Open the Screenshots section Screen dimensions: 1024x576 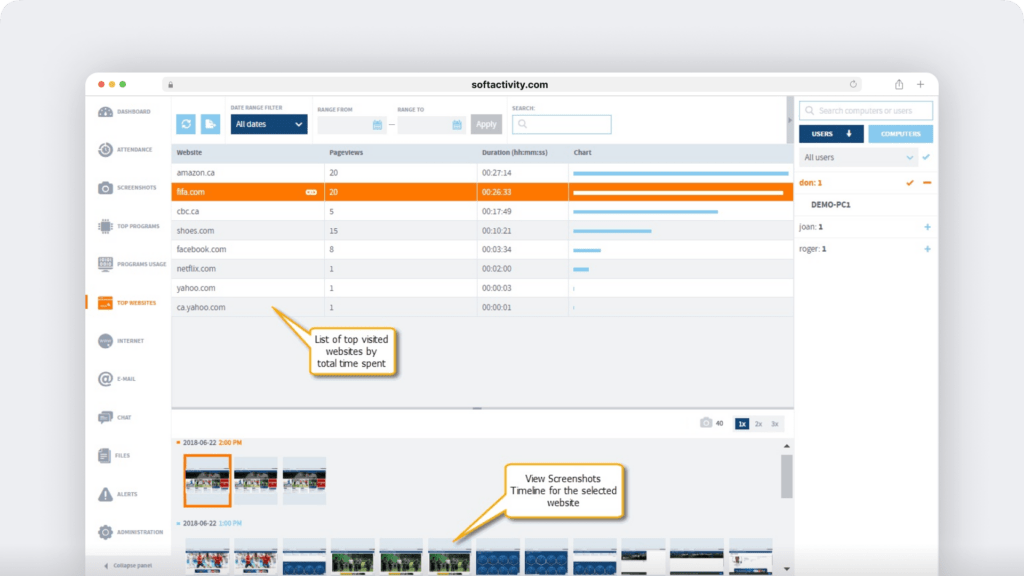tap(125, 187)
